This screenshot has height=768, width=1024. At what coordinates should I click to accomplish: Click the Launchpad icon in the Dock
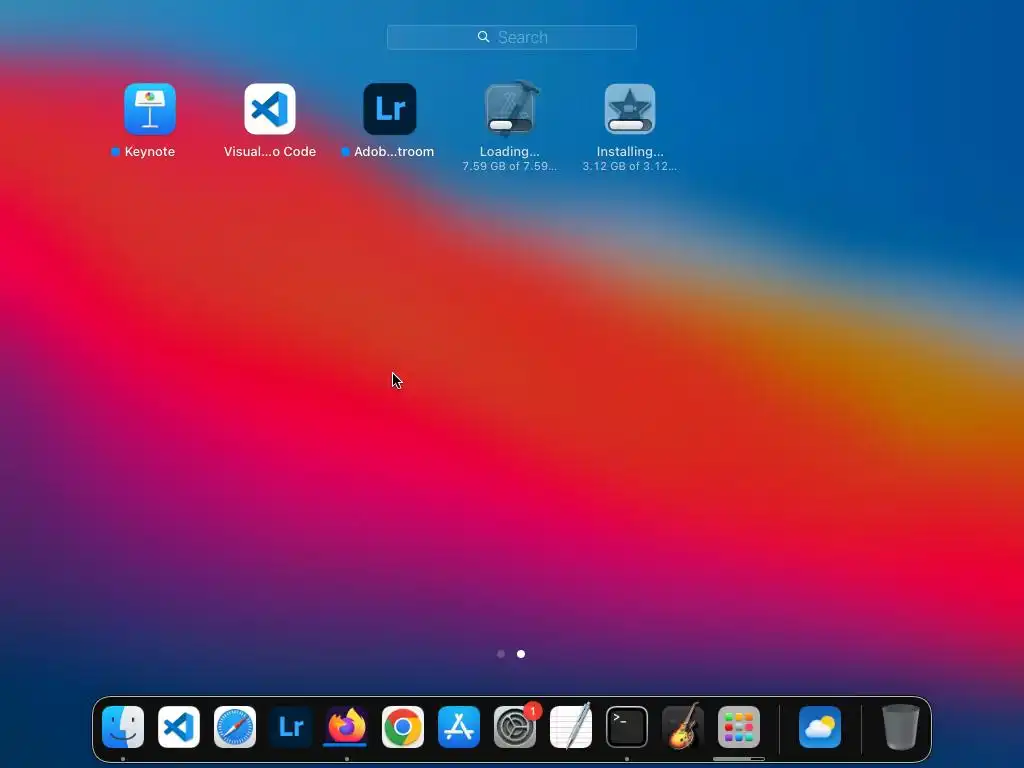[739, 727]
